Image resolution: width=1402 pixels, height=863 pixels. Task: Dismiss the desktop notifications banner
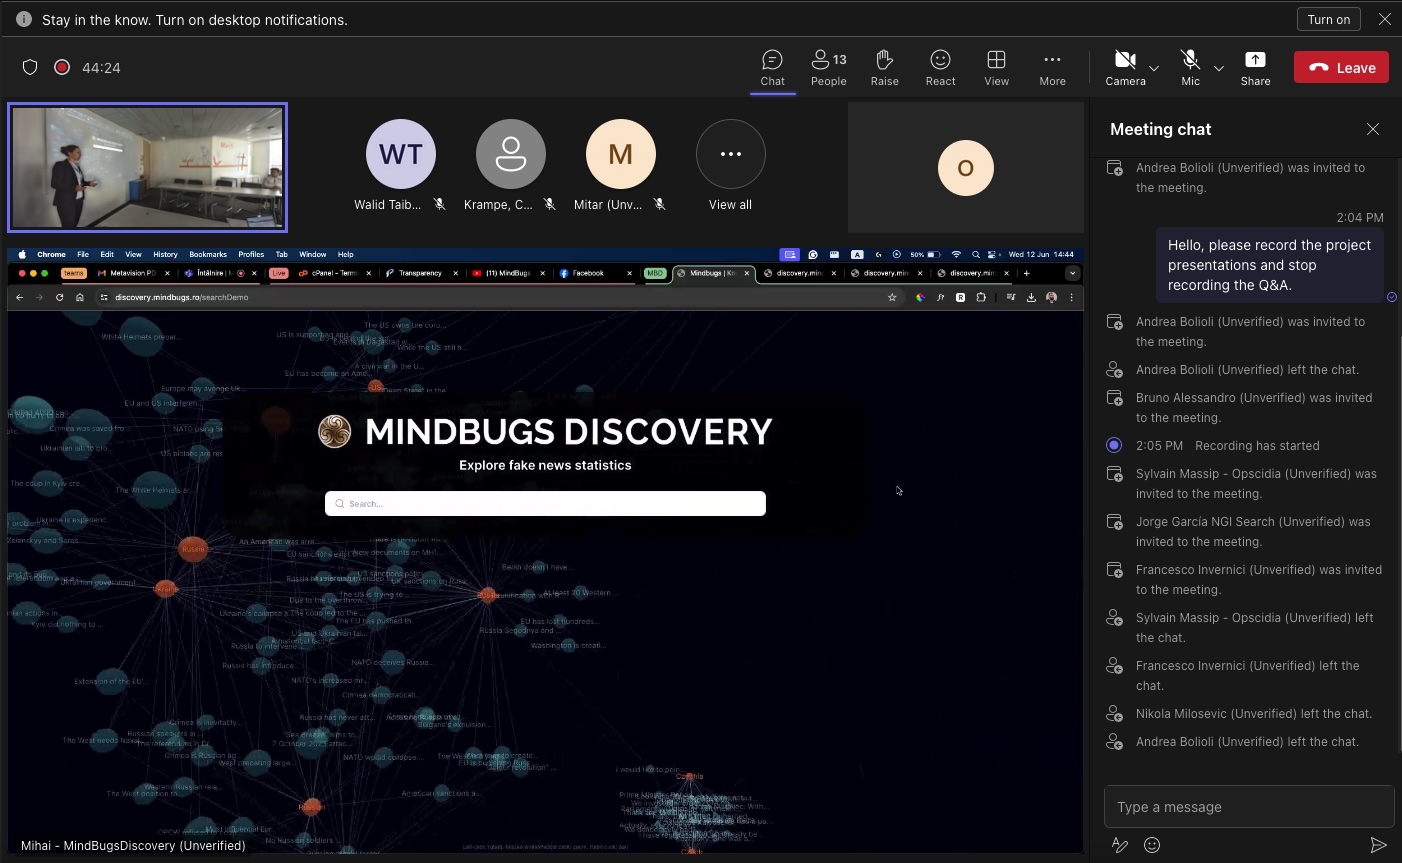tap(1384, 19)
